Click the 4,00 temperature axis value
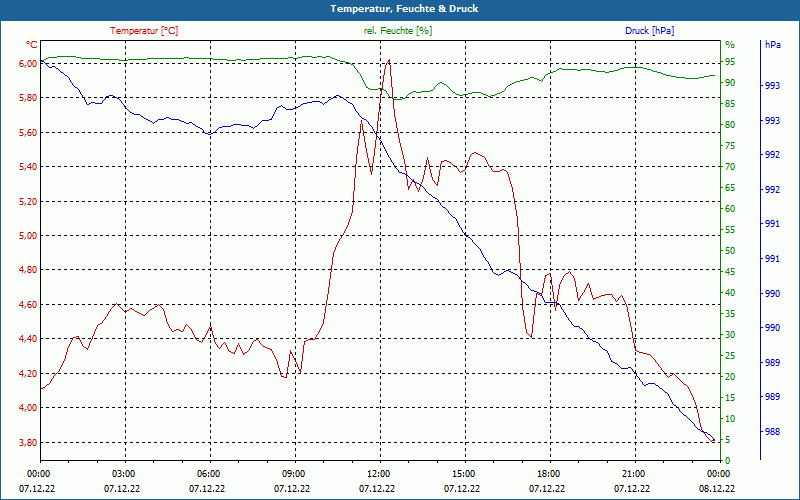This screenshot has width=800, height=500. coord(29,408)
